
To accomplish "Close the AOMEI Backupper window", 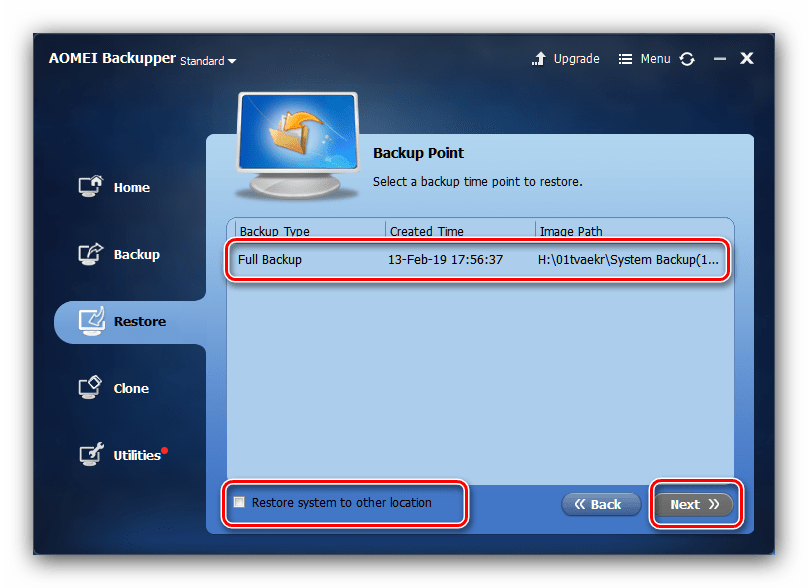I will tap(747, 59).
